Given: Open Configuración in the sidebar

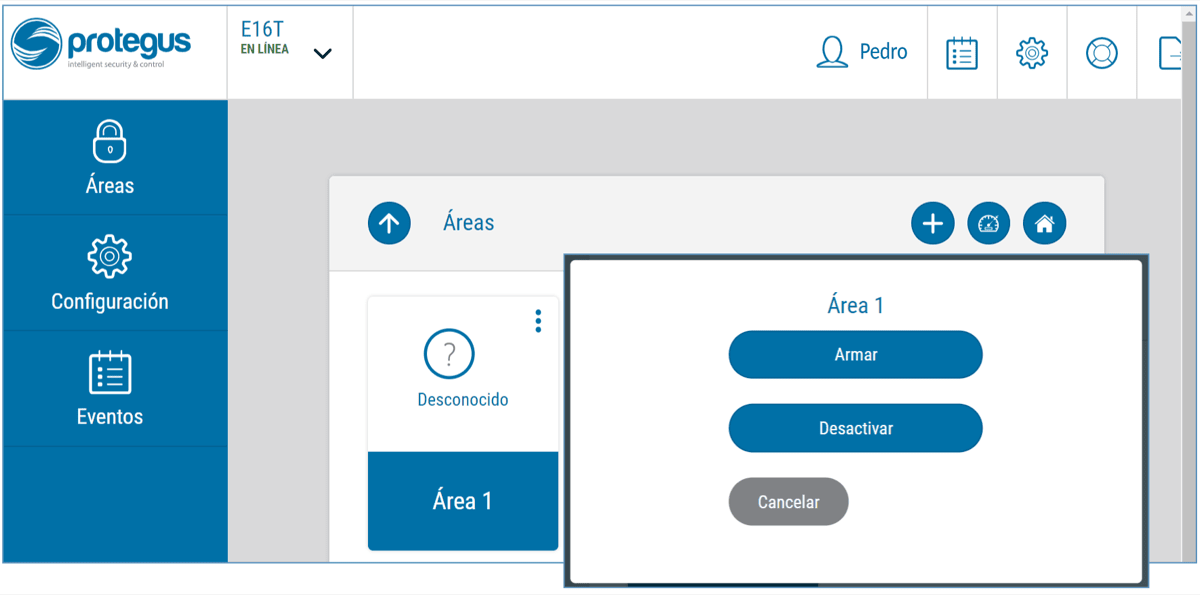Looking at the screenshot, I should [x=110, y=273].
